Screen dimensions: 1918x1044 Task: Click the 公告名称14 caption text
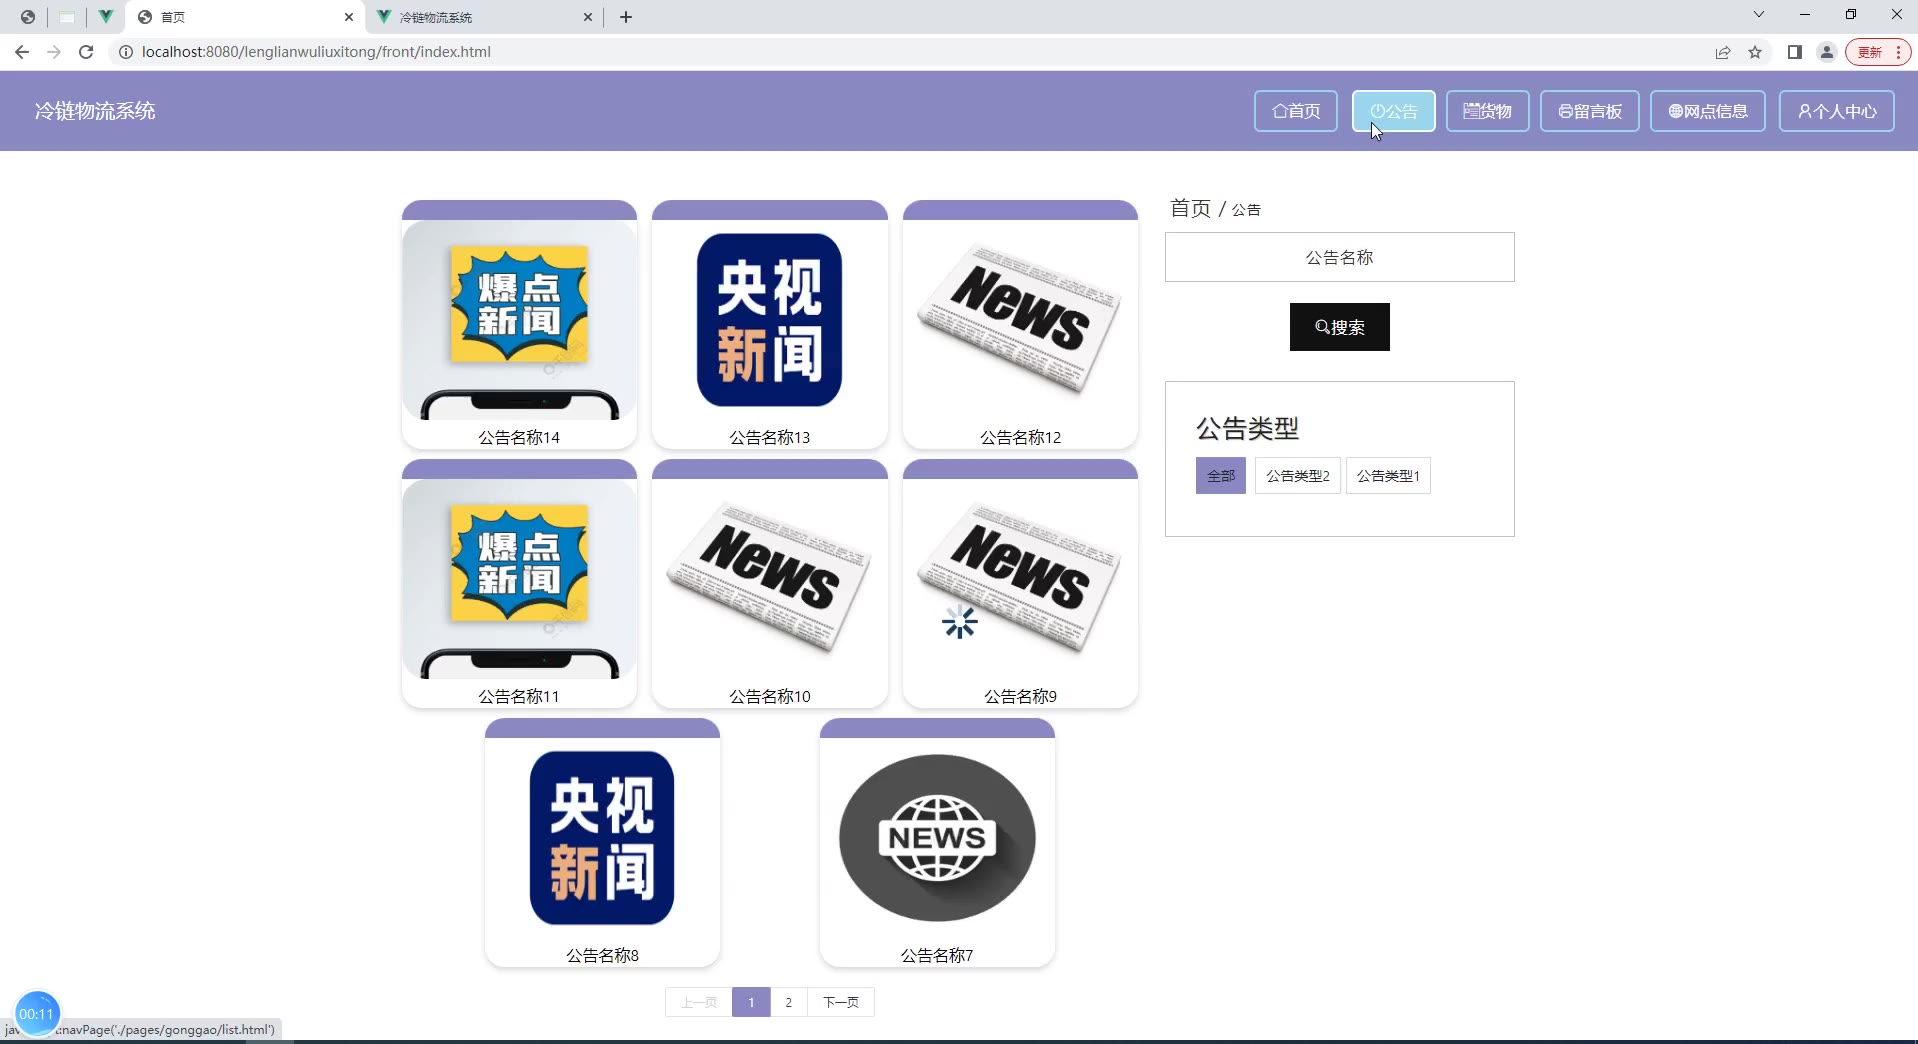[519, 437]
